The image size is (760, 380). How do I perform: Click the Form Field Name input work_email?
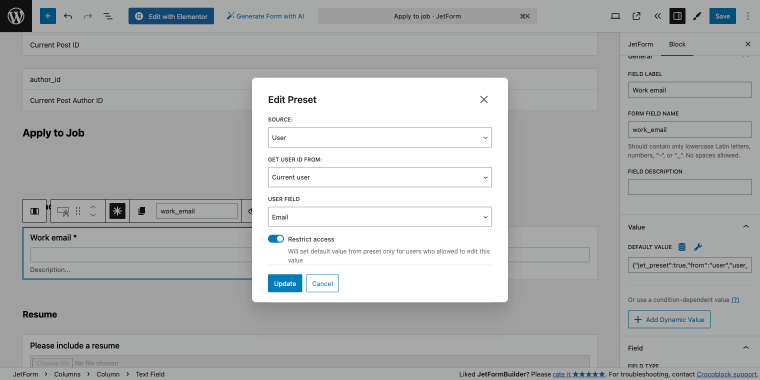pos(690,130)
